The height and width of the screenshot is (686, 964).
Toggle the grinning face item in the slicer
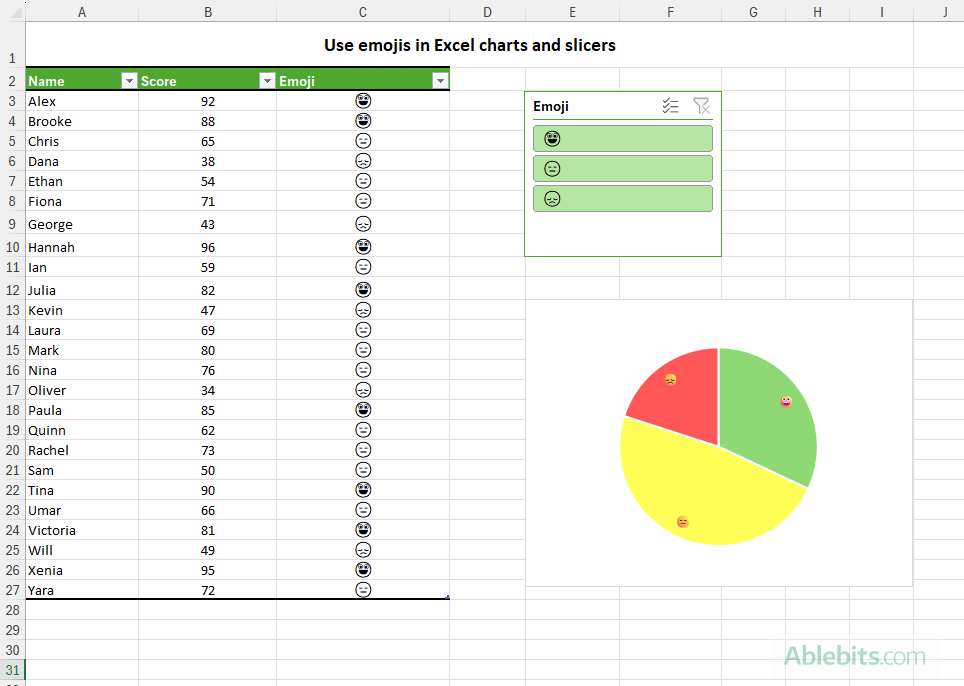[622, 138]
